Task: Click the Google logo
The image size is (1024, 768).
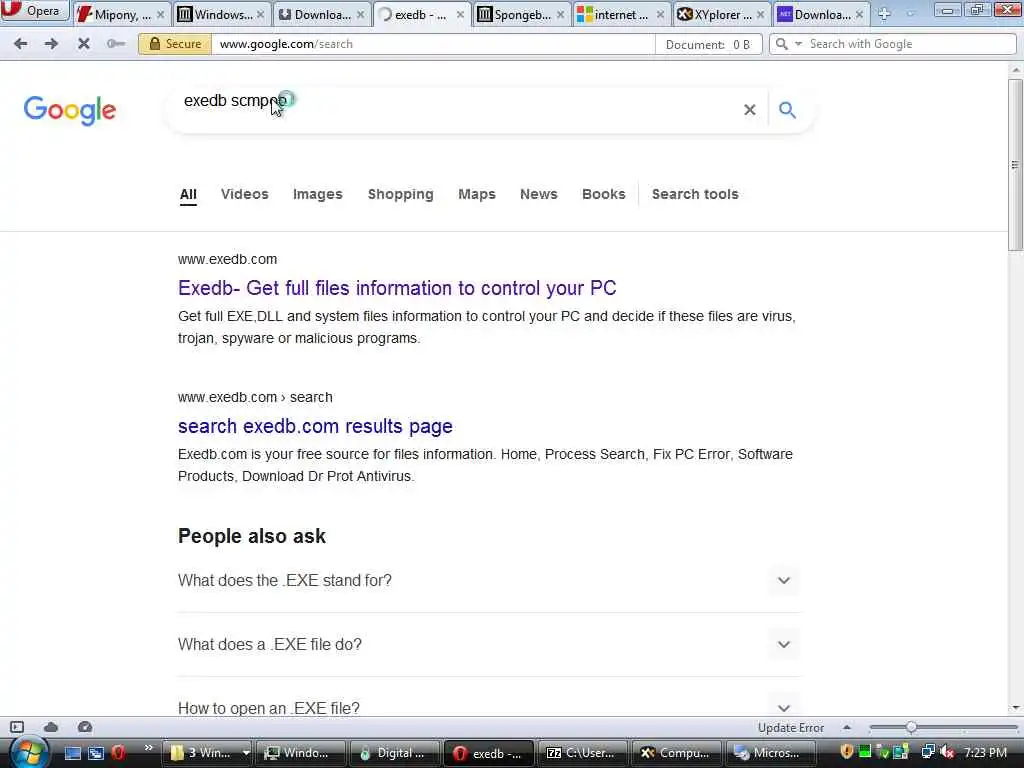Action: (x=70, y=110)
